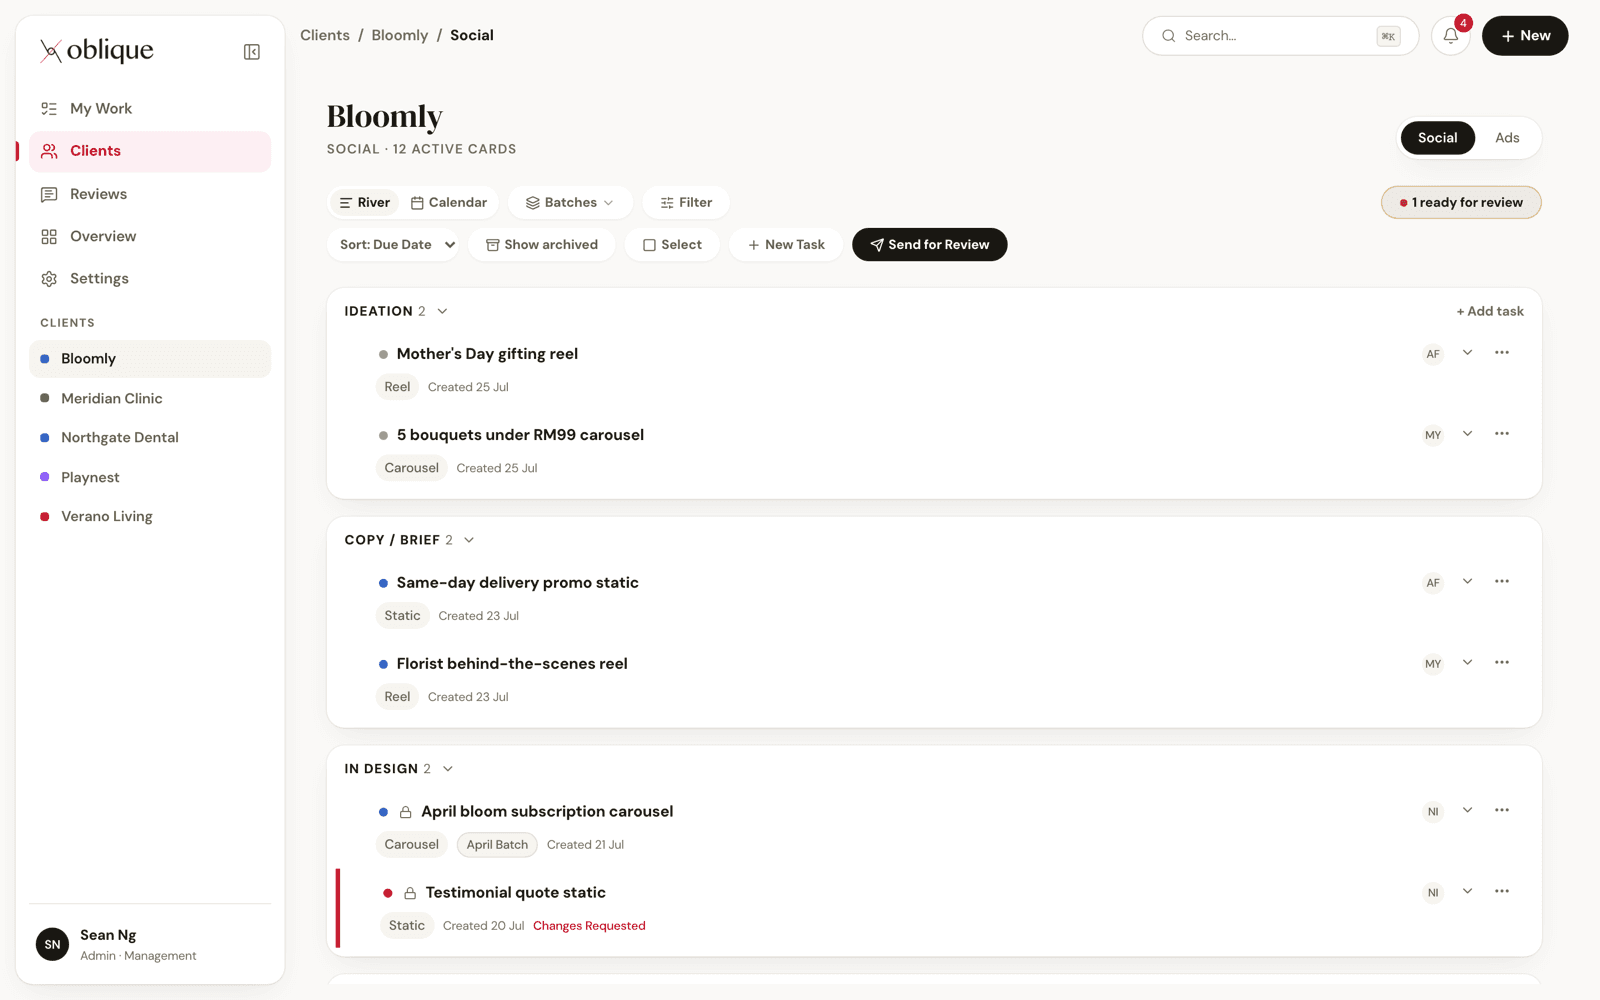Click 1 ready for review badge
1600x1000 pixels.
click(x=1461, y=203)
